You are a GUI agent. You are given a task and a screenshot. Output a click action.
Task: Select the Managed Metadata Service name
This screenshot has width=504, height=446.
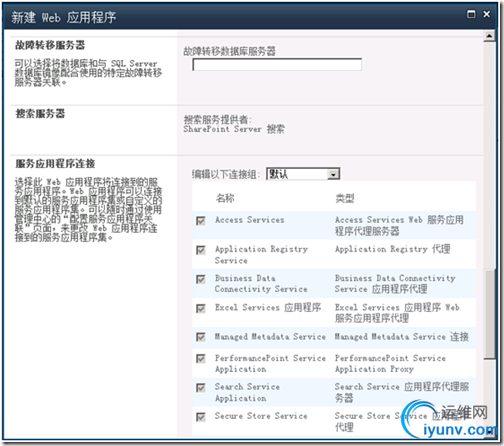tap(270, 337)
